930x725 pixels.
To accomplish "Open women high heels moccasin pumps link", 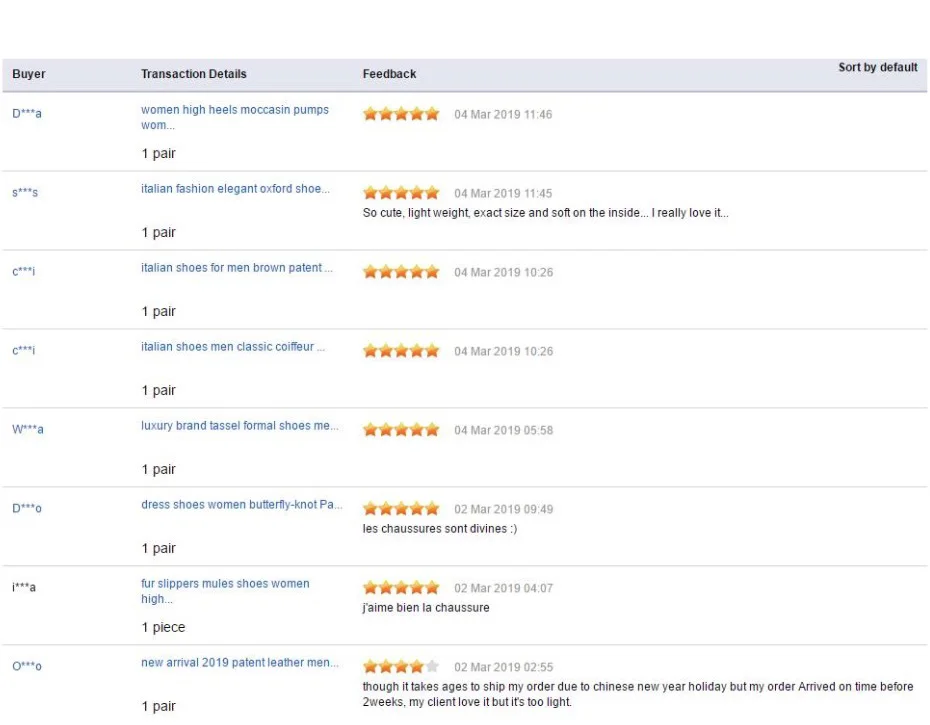I will click(234, 117).
